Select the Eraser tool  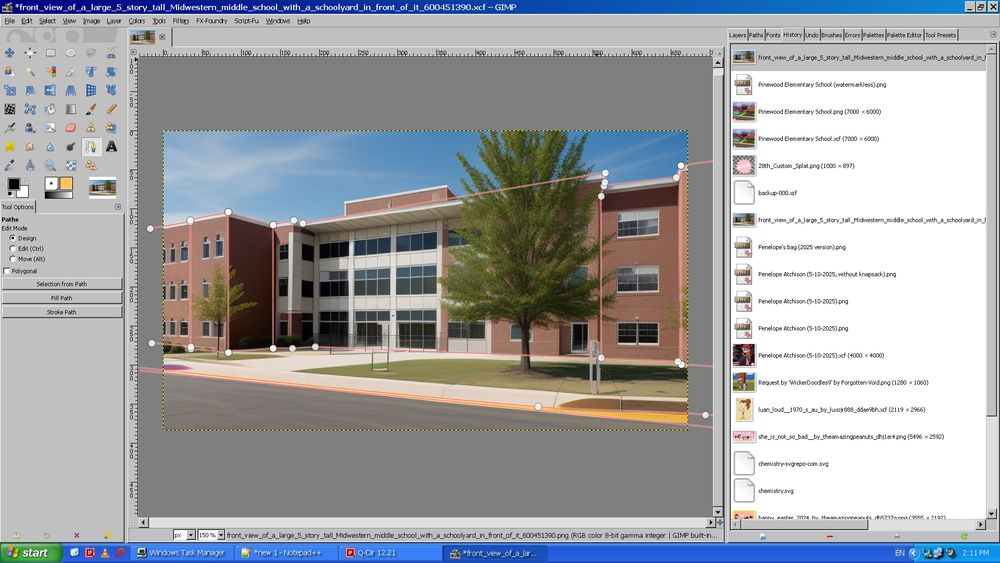71,128
